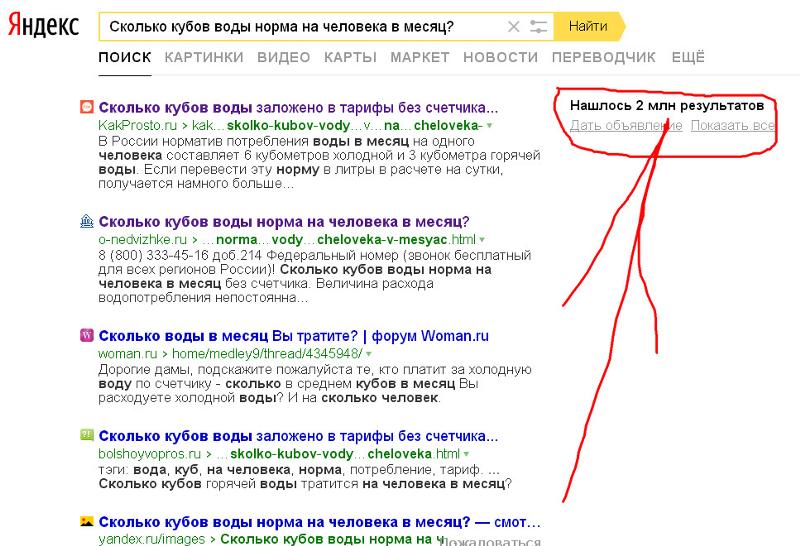Click the yandex.ru/images result favicon
This screenshot has height=546, width=800.
tap(87, 521)
